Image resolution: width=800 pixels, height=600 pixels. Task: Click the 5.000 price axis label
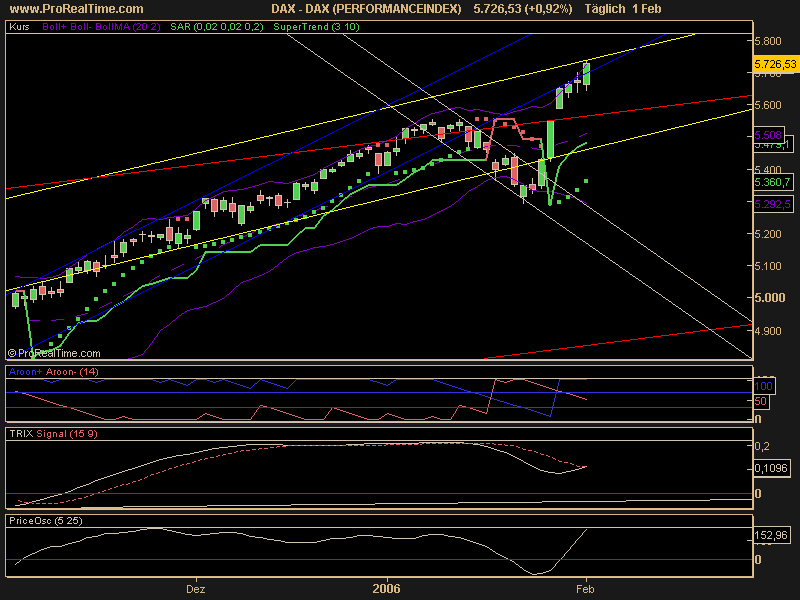pyautogui.click(x=770, y=297)
